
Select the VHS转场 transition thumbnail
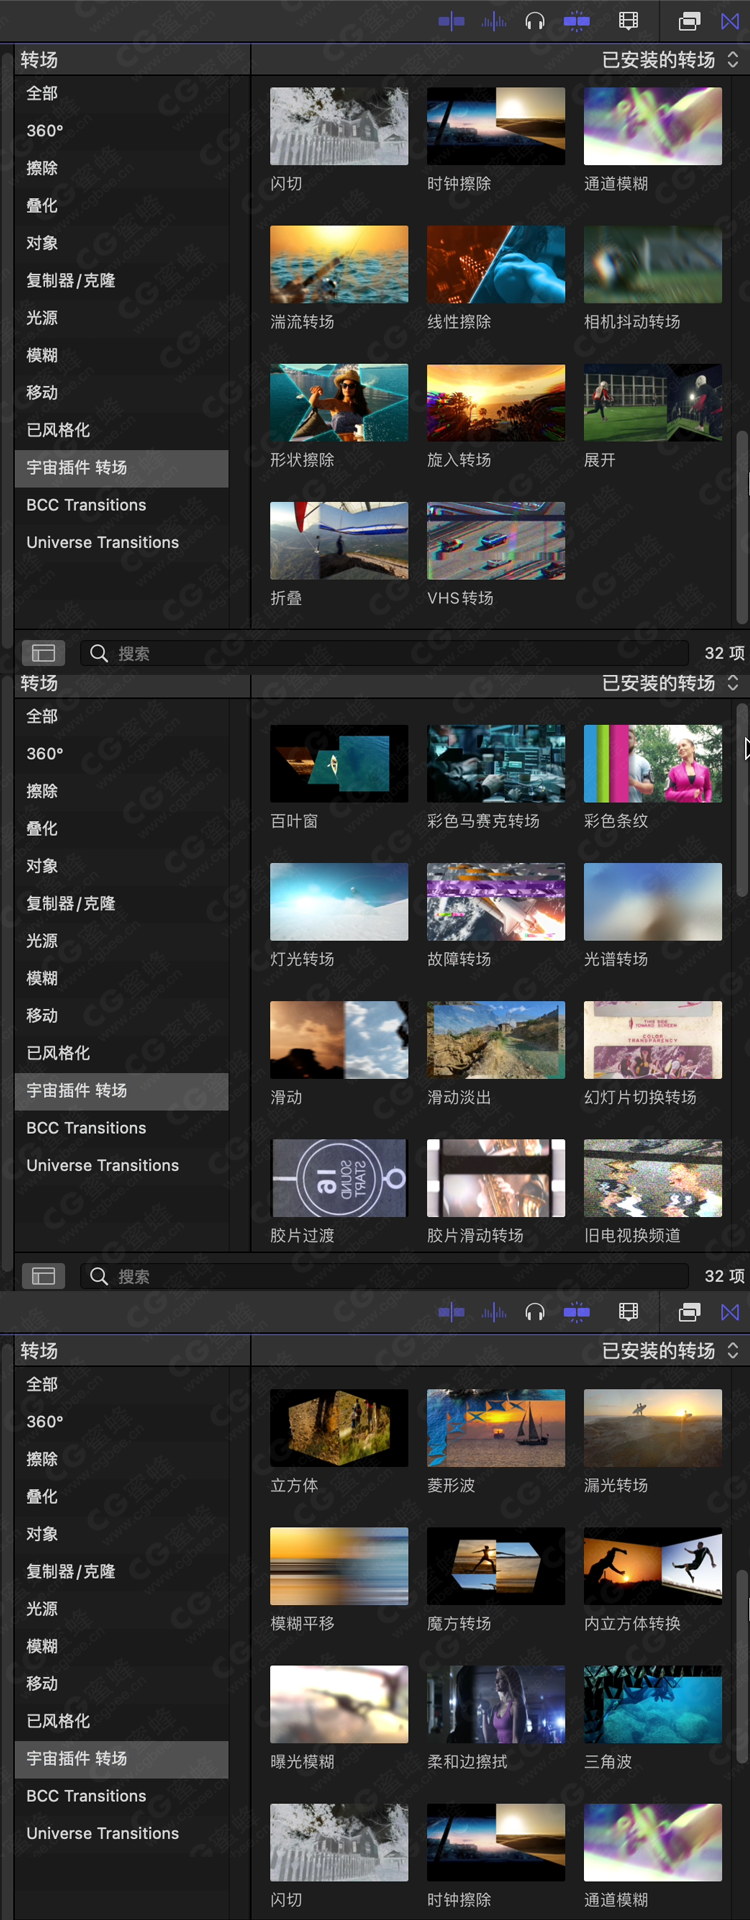(x=496, y=540)
